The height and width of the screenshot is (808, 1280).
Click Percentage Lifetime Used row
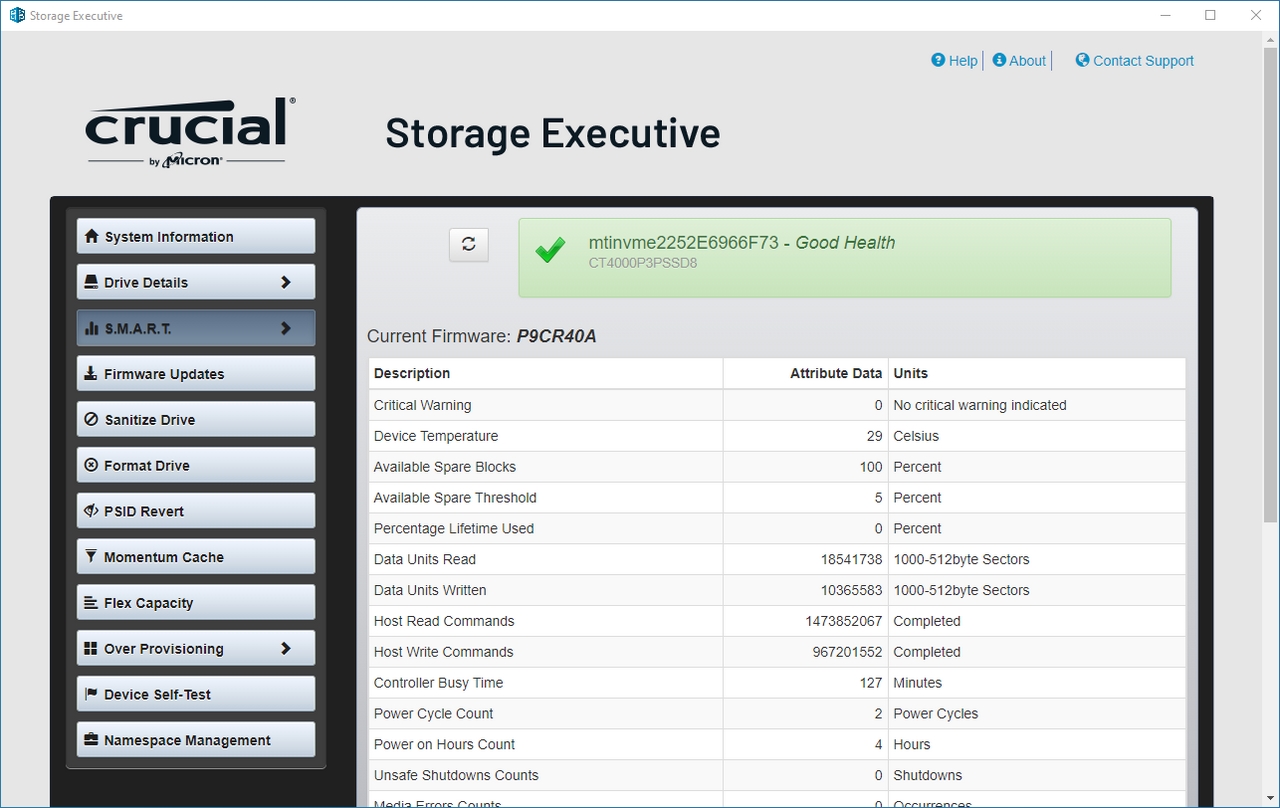click(776, 528)
